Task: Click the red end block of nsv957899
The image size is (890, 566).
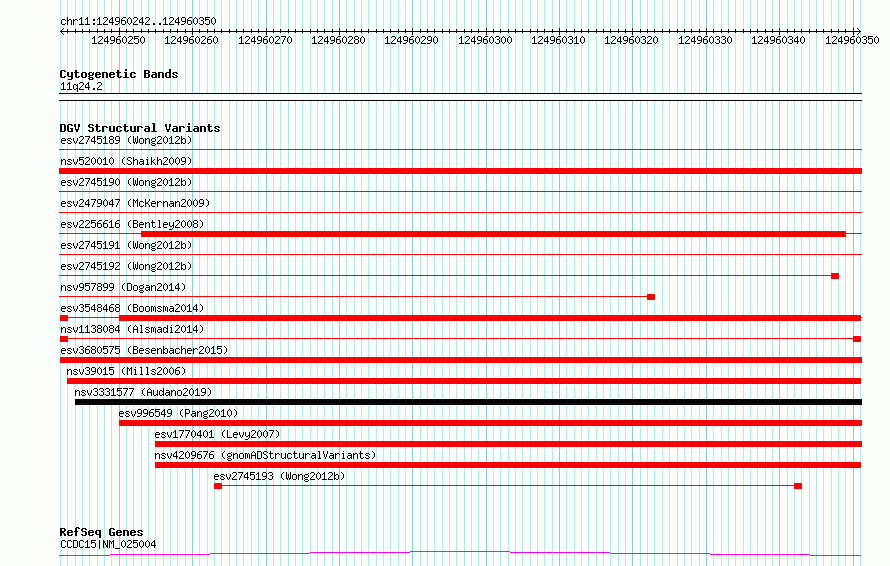Action: (651, 297)
